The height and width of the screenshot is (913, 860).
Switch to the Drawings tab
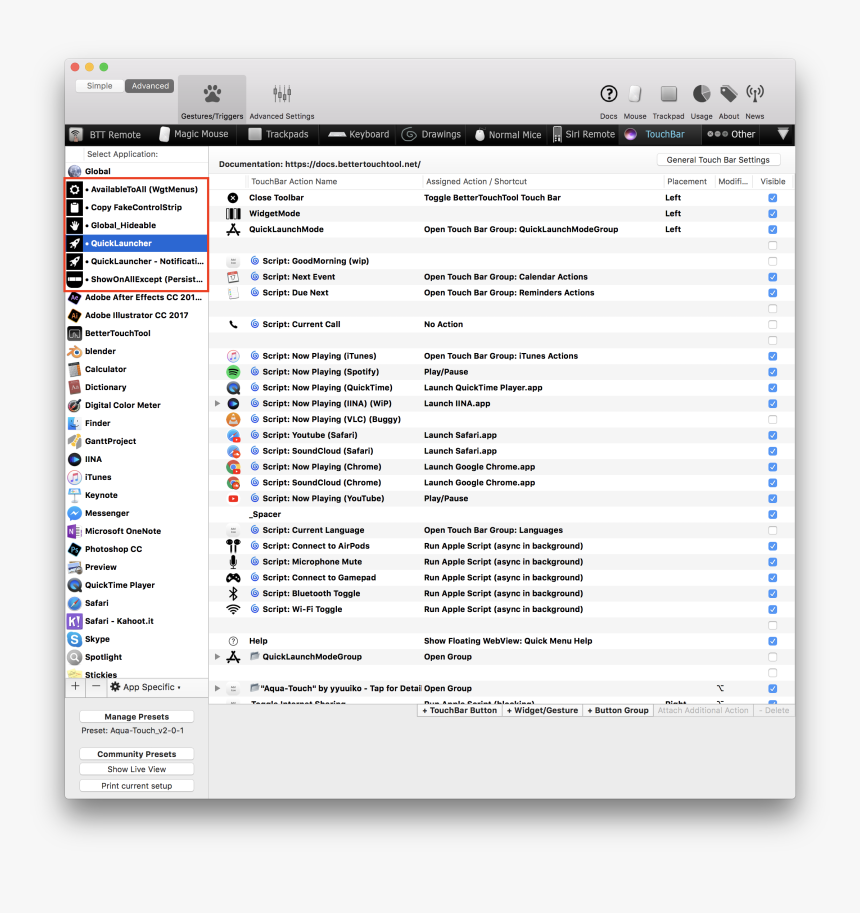point(431,135)
